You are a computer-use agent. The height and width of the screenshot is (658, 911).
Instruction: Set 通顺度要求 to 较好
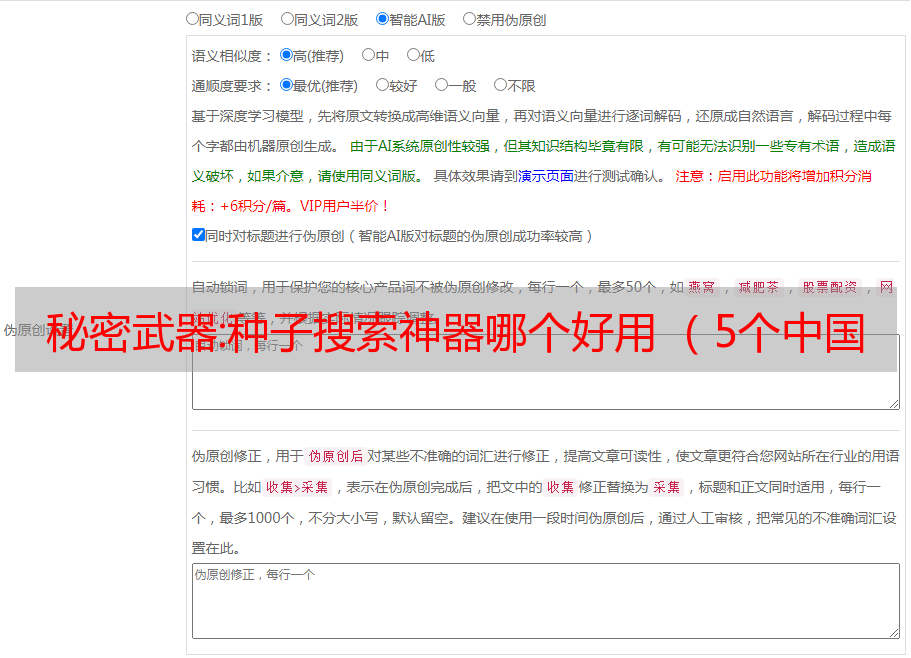coord(382,85)
